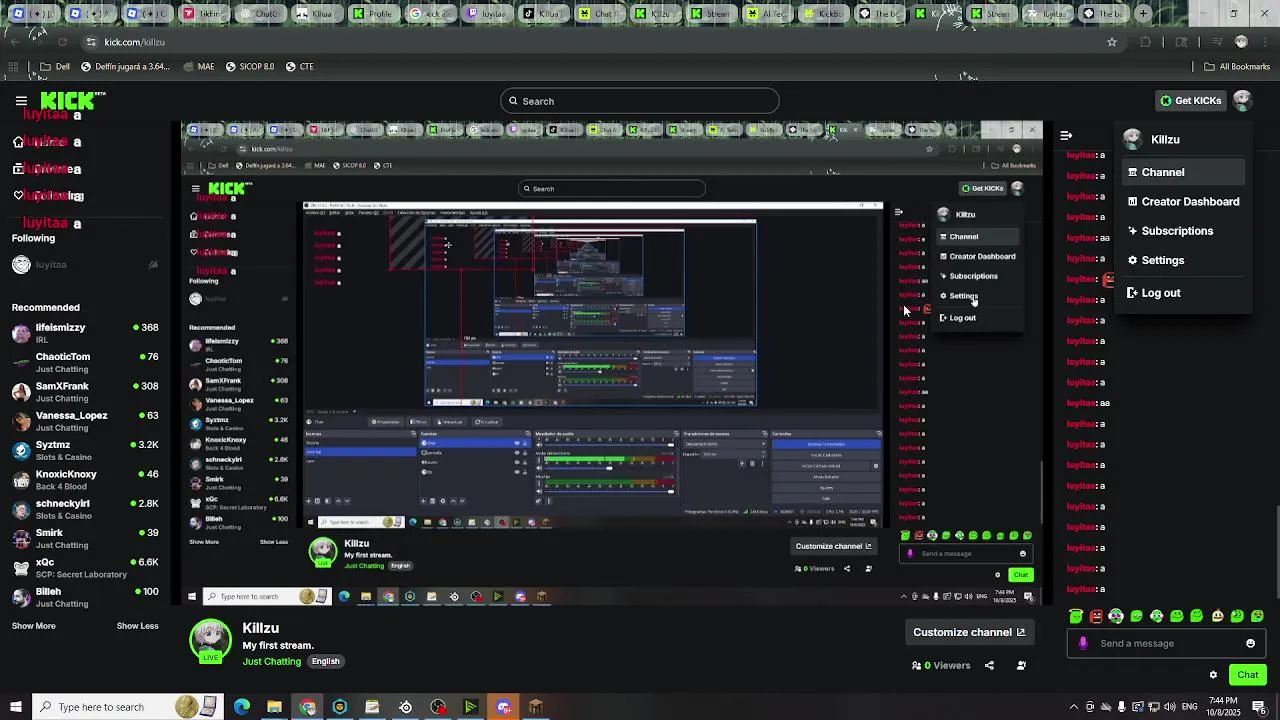Viewport: 1280px width, 720px height.
Task: Open chat settings gear
Action: click(x=1213, y=675)
